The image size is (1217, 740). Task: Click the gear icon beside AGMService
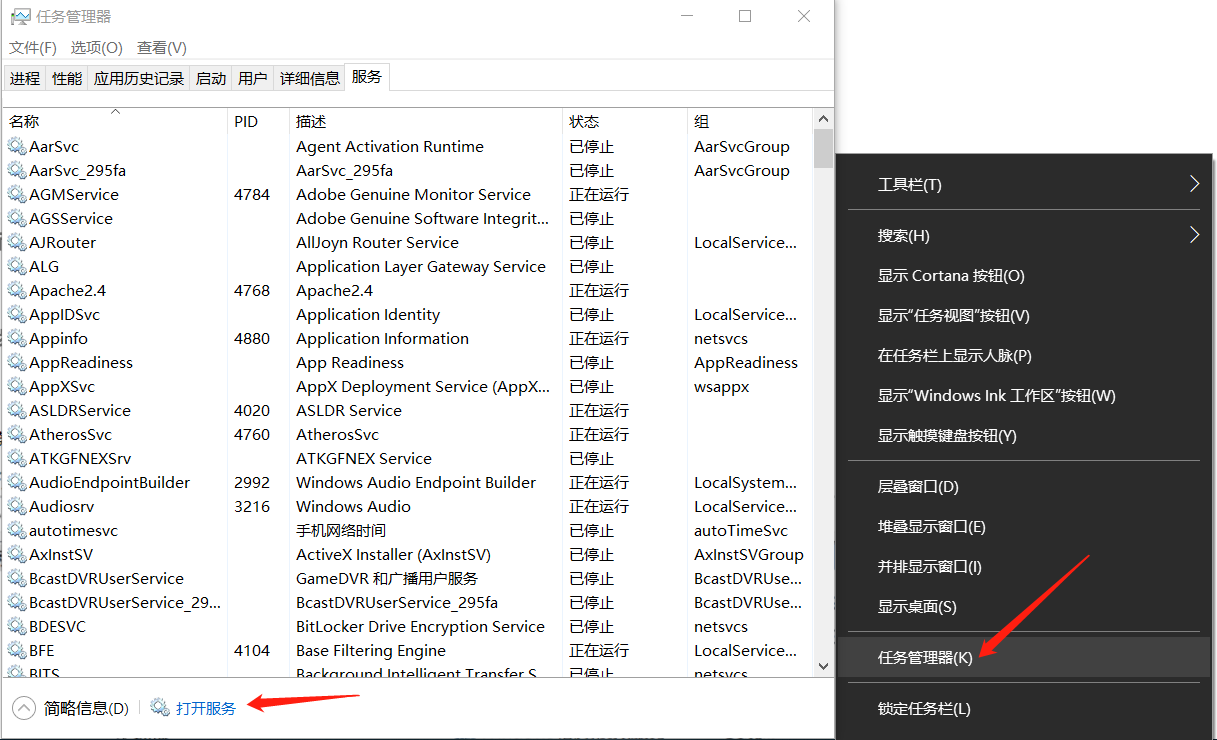point(16,194)
